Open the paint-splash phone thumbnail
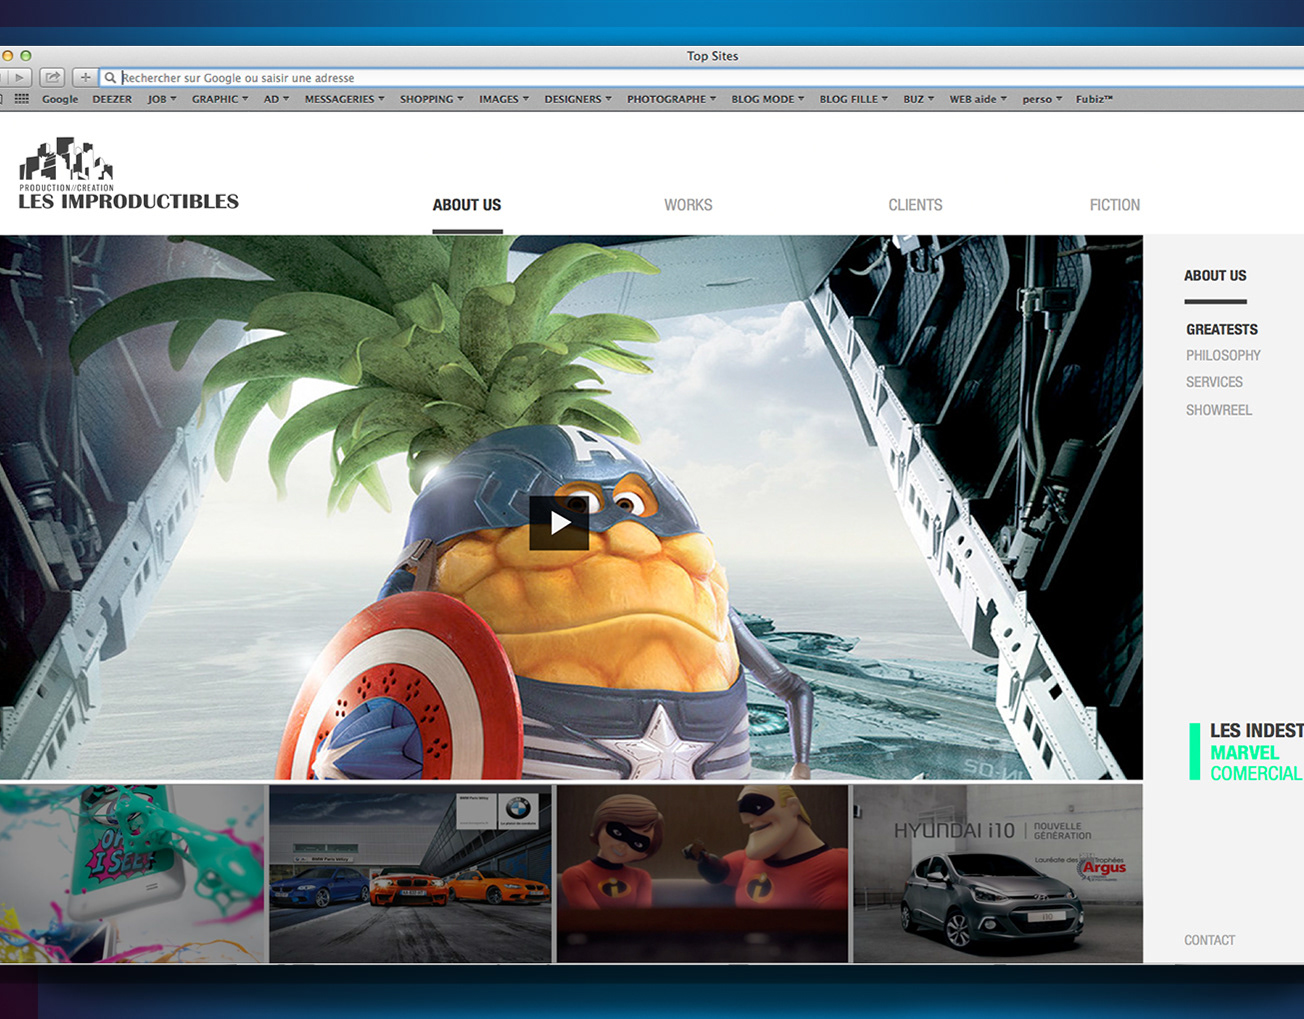Viewport: 1304px width, 1019px height. tap(132, 873)
